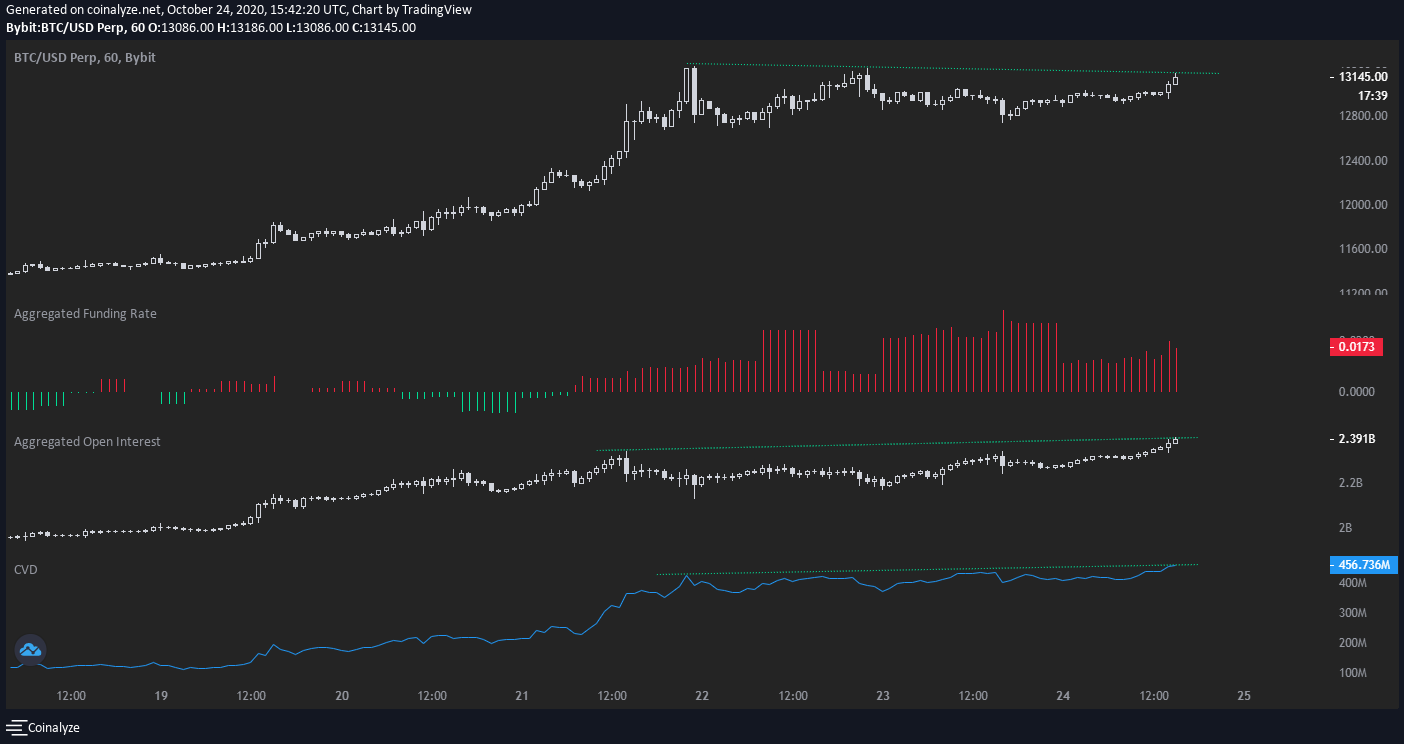Click the 2B open interest axis label
The image size is (1404, 744).
point(1345,527)
